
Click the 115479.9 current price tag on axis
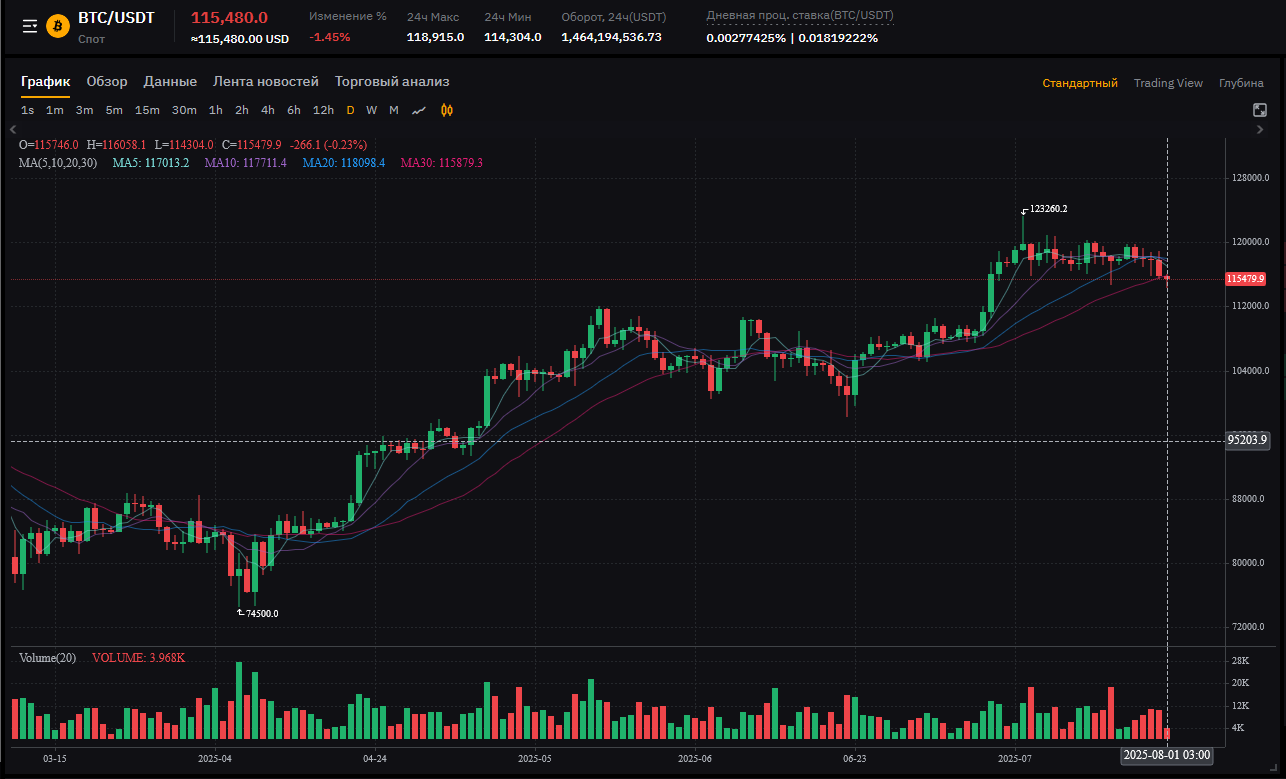click(x=1245, y=279)
